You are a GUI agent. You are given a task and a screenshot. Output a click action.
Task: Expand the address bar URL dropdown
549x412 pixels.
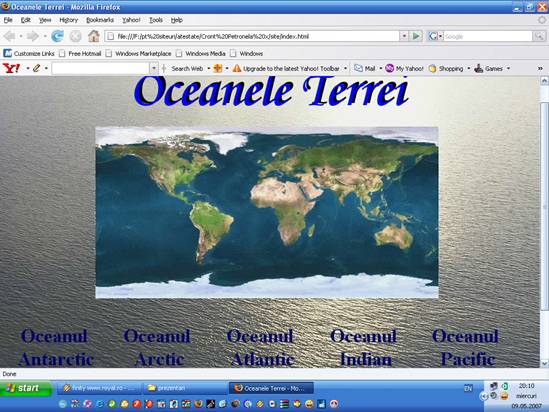click(404, 36)
